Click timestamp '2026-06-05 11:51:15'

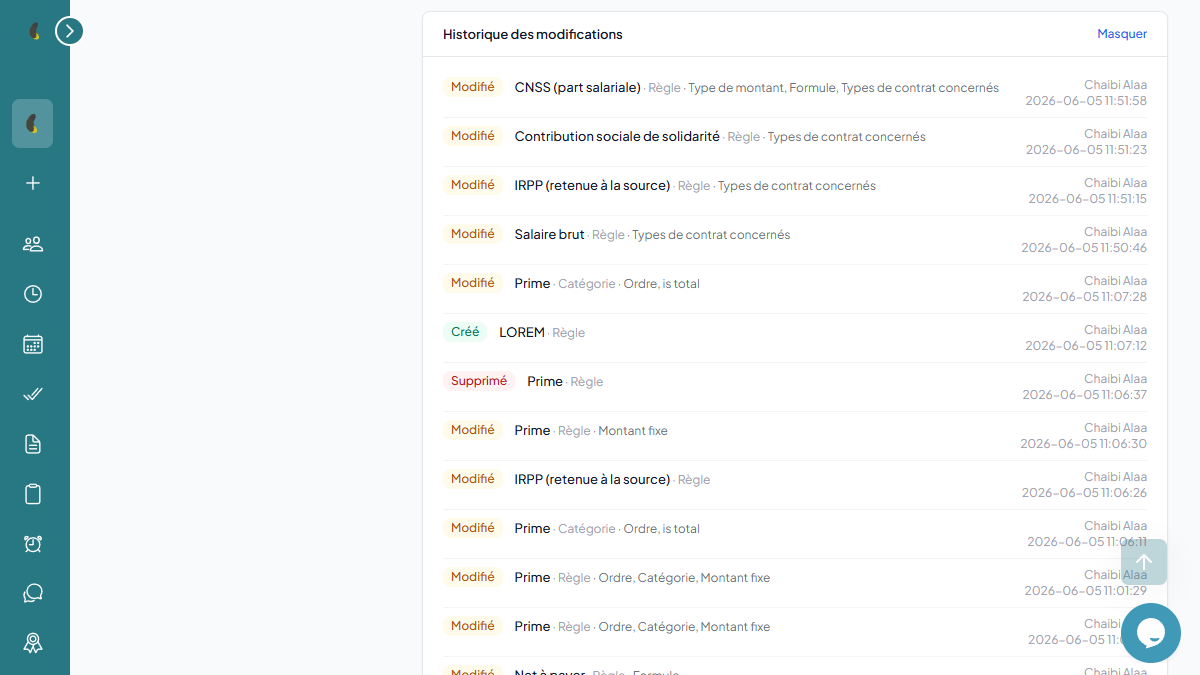(1088, 199)
